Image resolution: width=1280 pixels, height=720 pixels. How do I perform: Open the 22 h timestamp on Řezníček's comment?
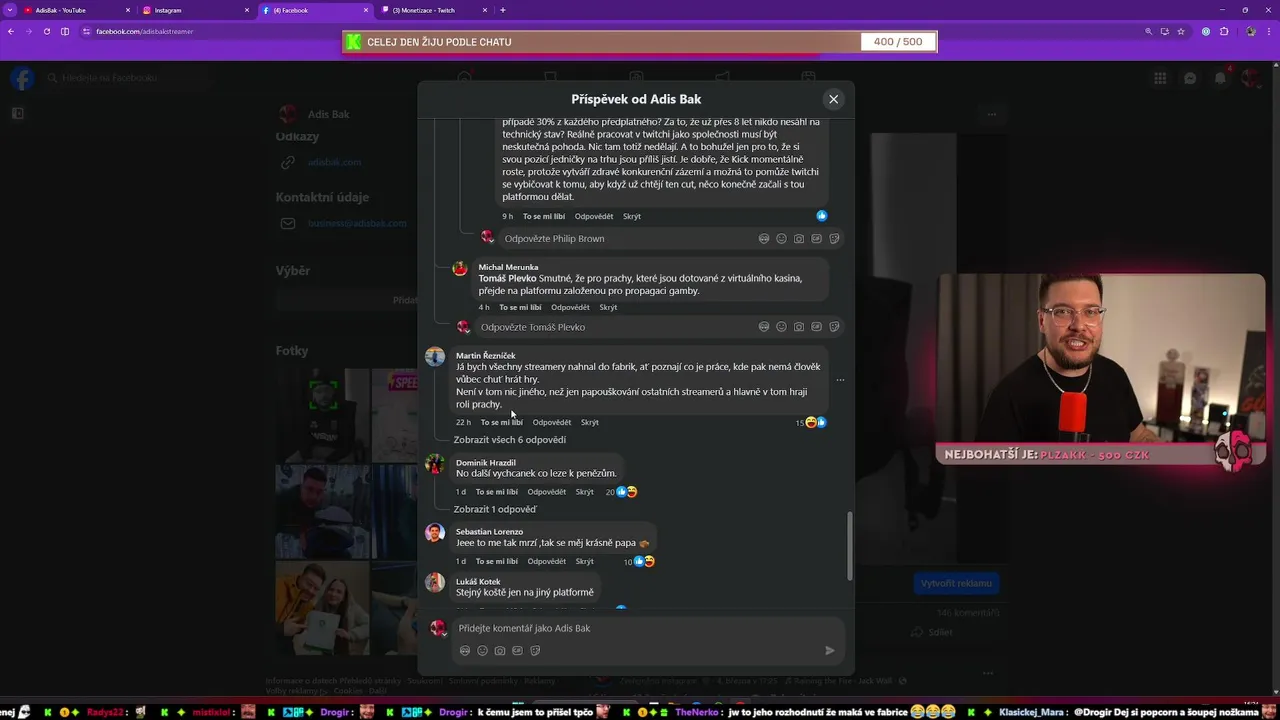[x=463, y=422]
